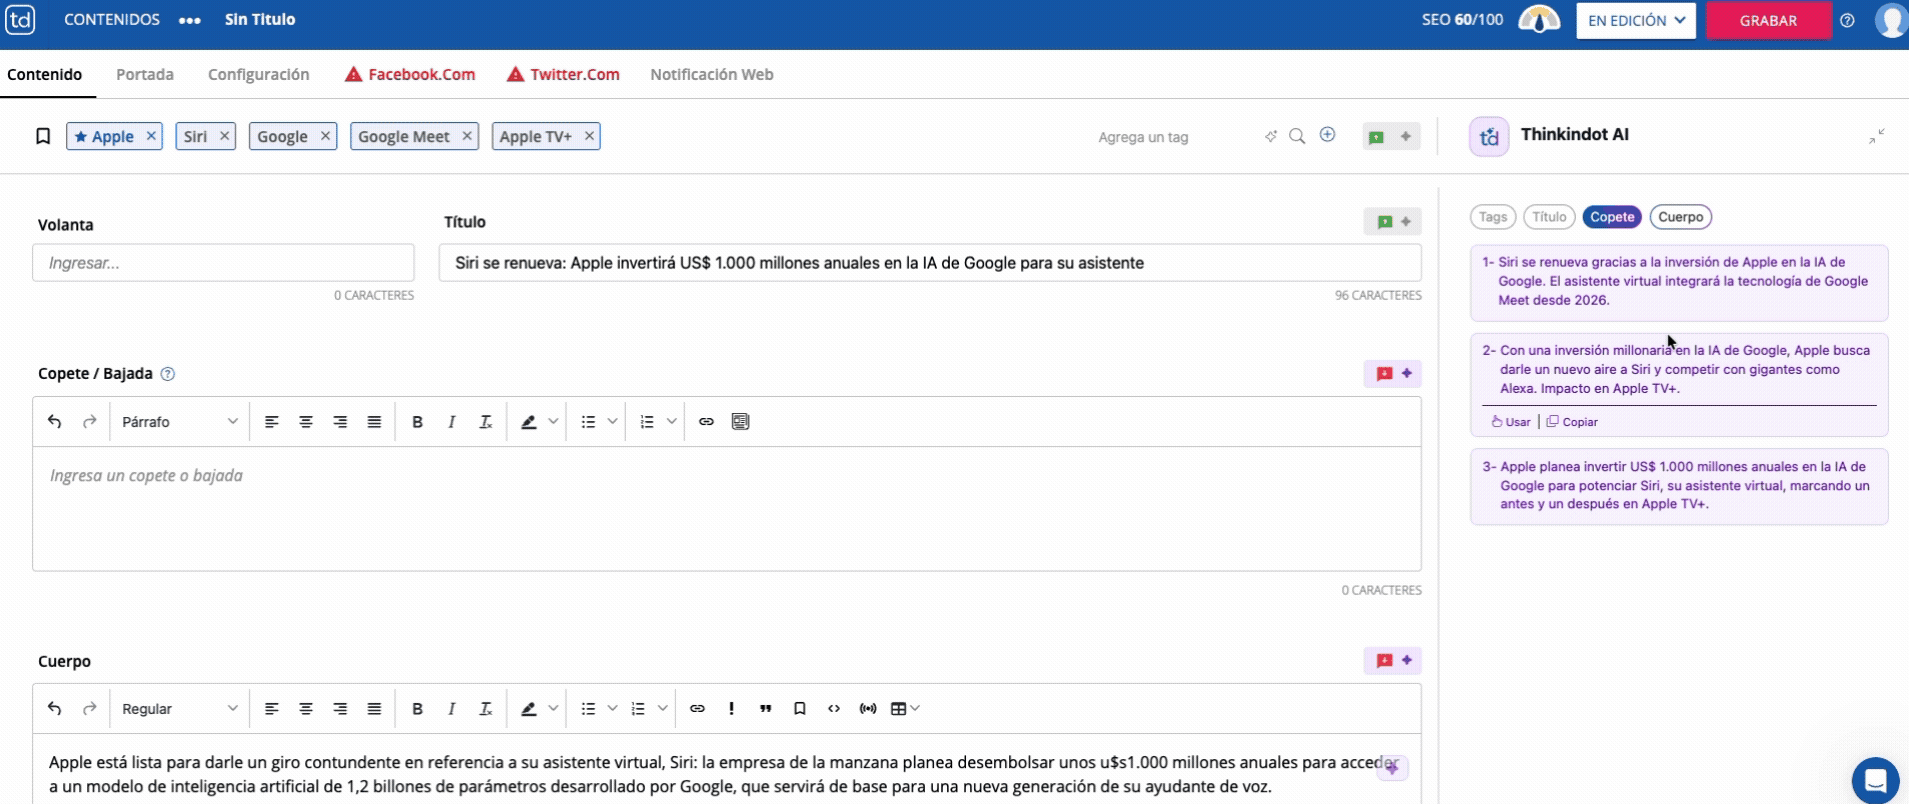Click the bookmark icon in Cuerpo toolbar
1909x804 pixels.
click(x=799, y=709)
